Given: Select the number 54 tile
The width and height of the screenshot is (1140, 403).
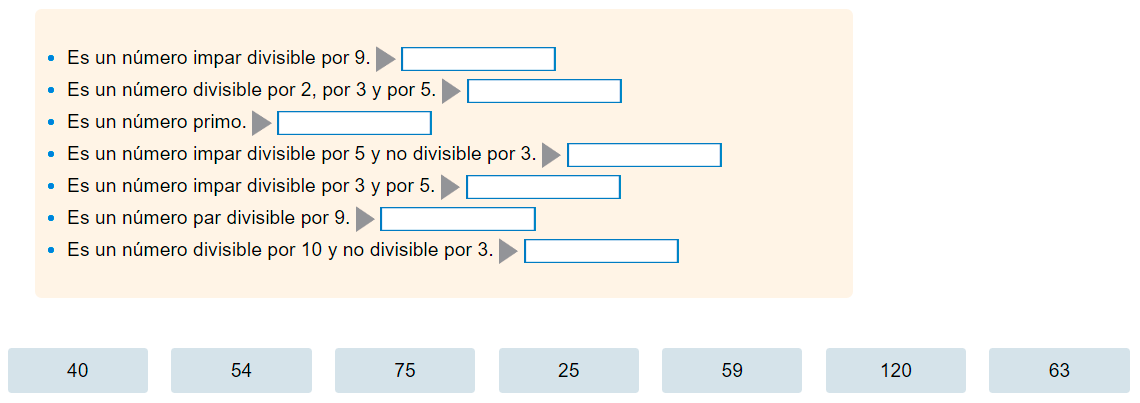Looking at the screenshot, I should point(241,371).
